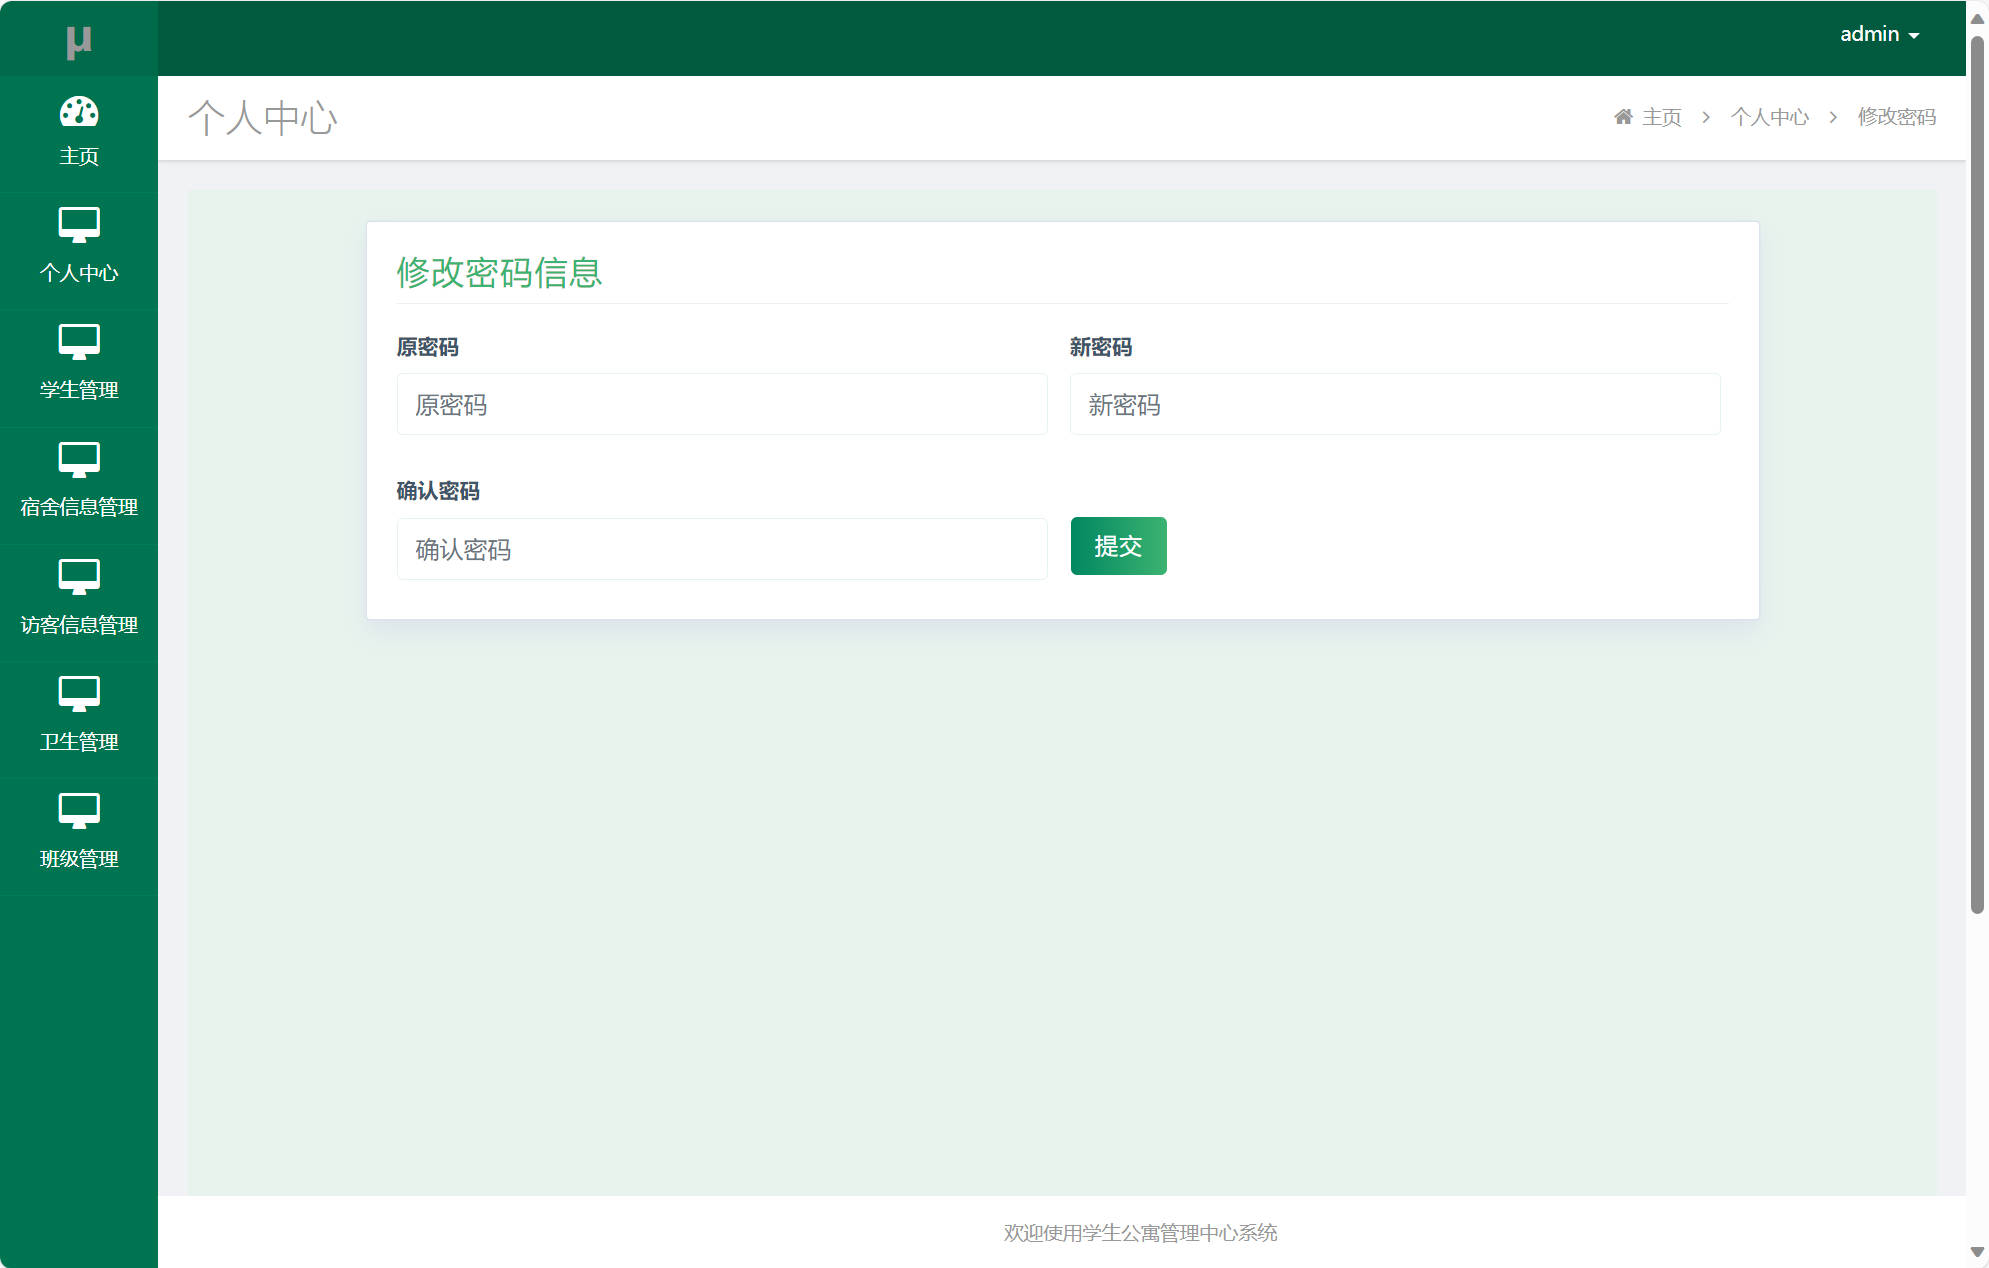The width and height of the screenshot is (1989, 1268).
Task: Select the 修改密码 breadcrumb entry
Action: pos(1895,117)
